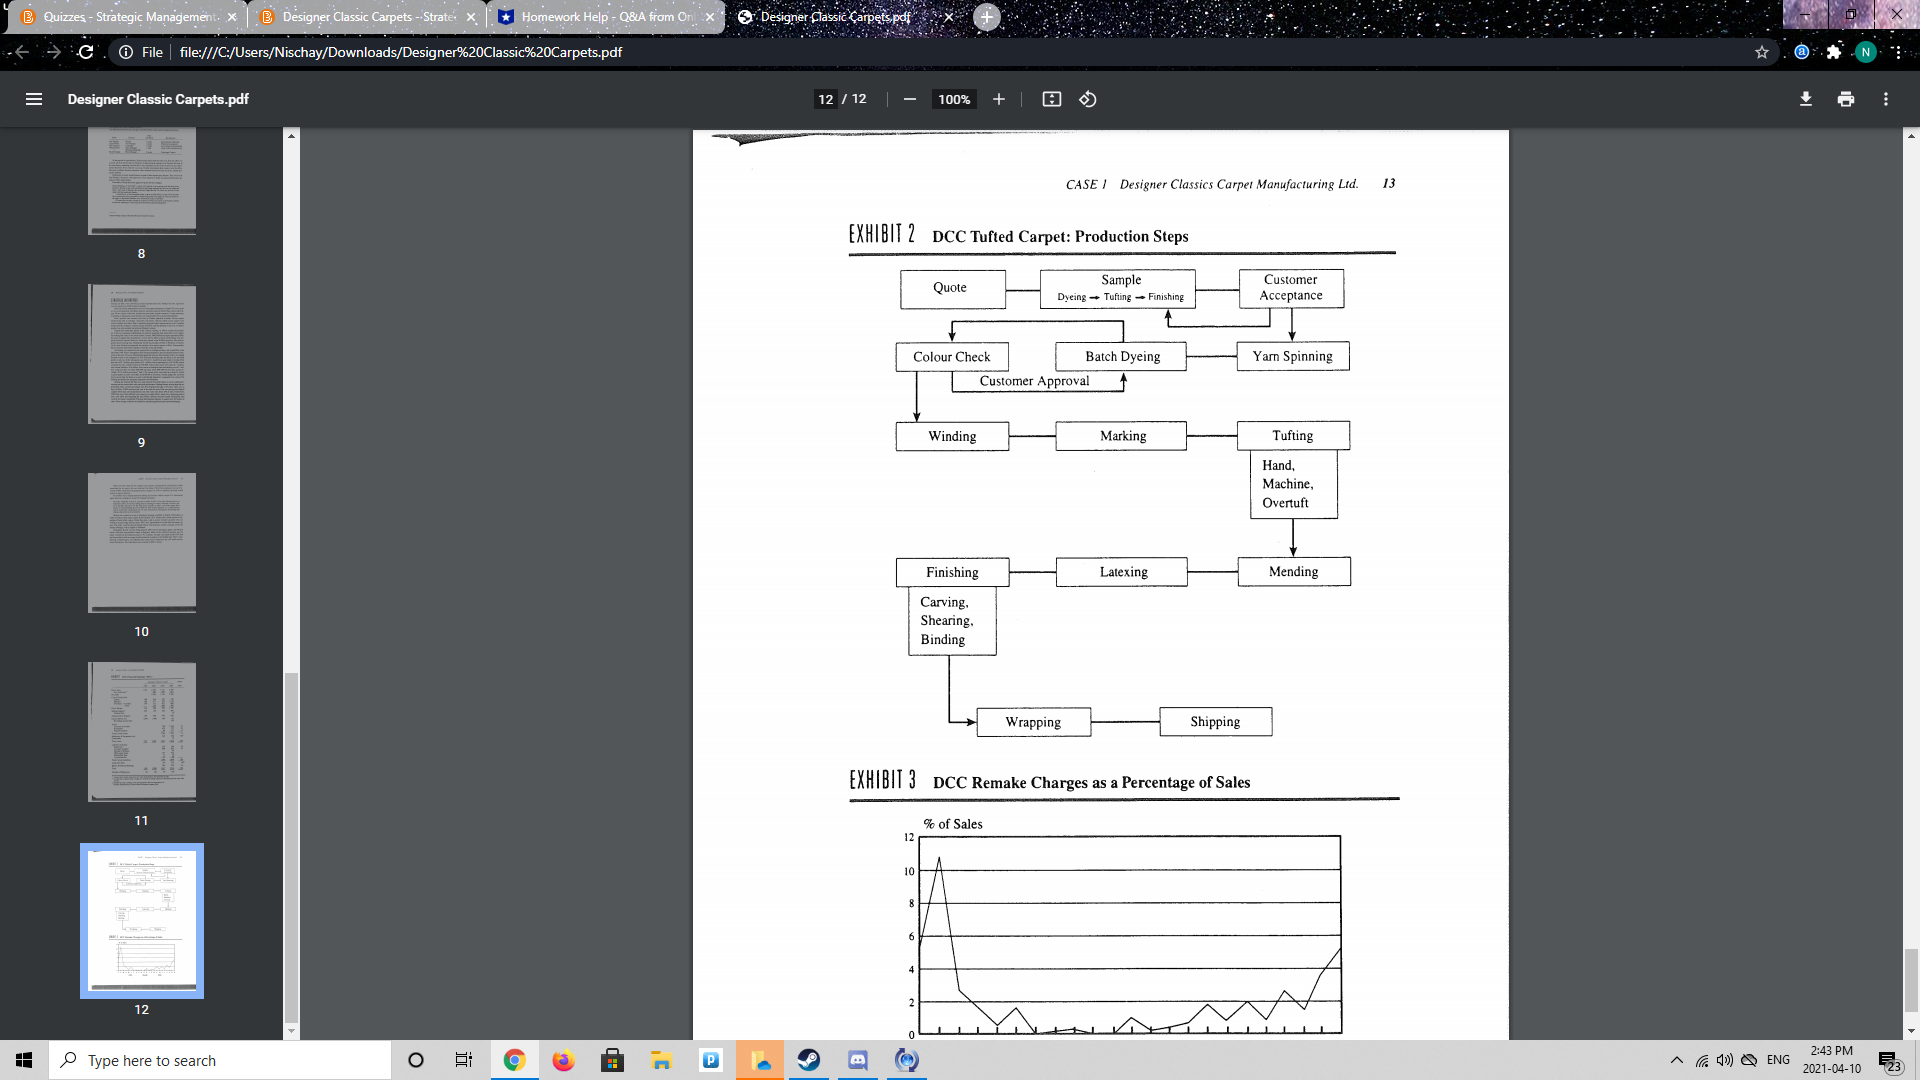Click the zoom level percentage dropdown
This screenshot has height=1080, width=1920.
pos(953,99)
